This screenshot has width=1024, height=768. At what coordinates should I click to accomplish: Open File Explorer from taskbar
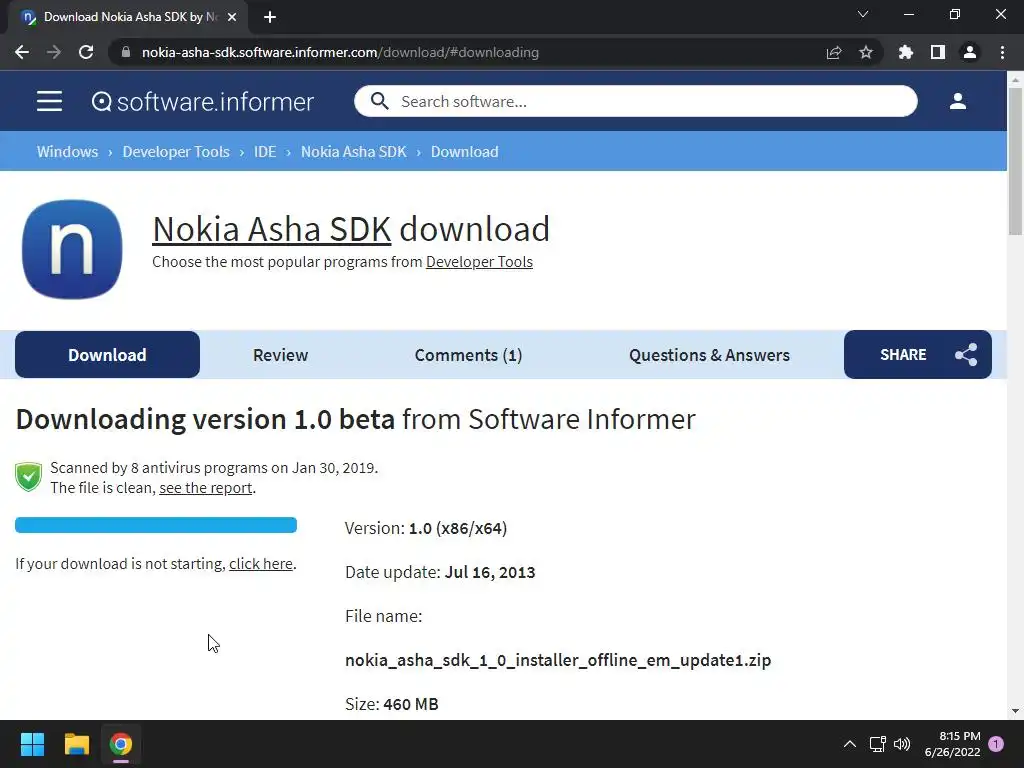tap(76, 744)
